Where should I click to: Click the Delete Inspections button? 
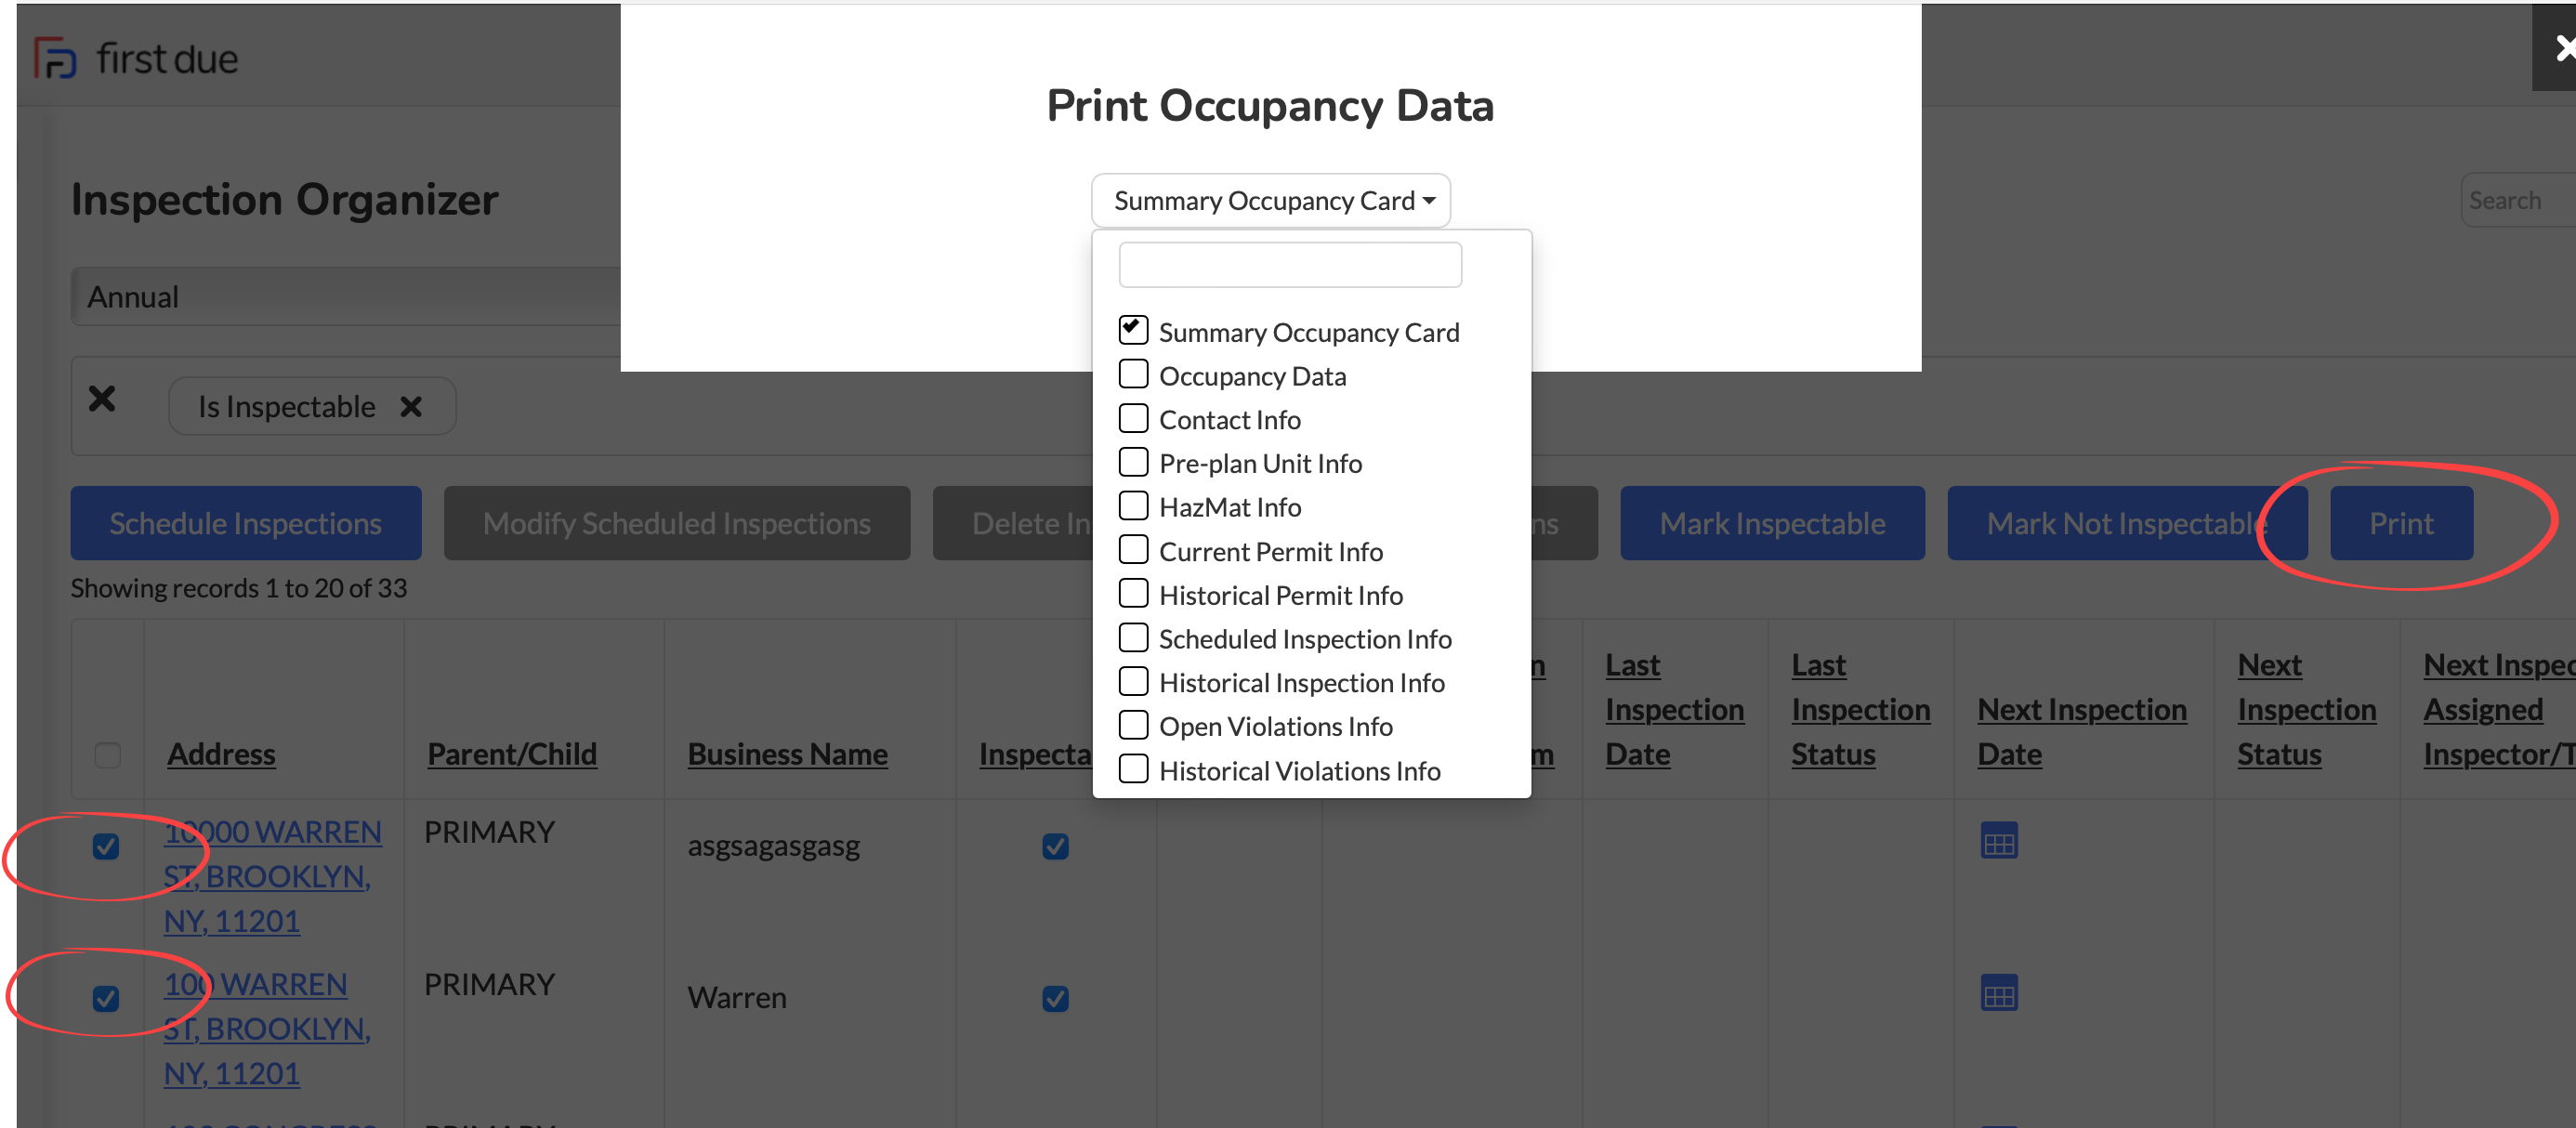tap(1013, 523)
